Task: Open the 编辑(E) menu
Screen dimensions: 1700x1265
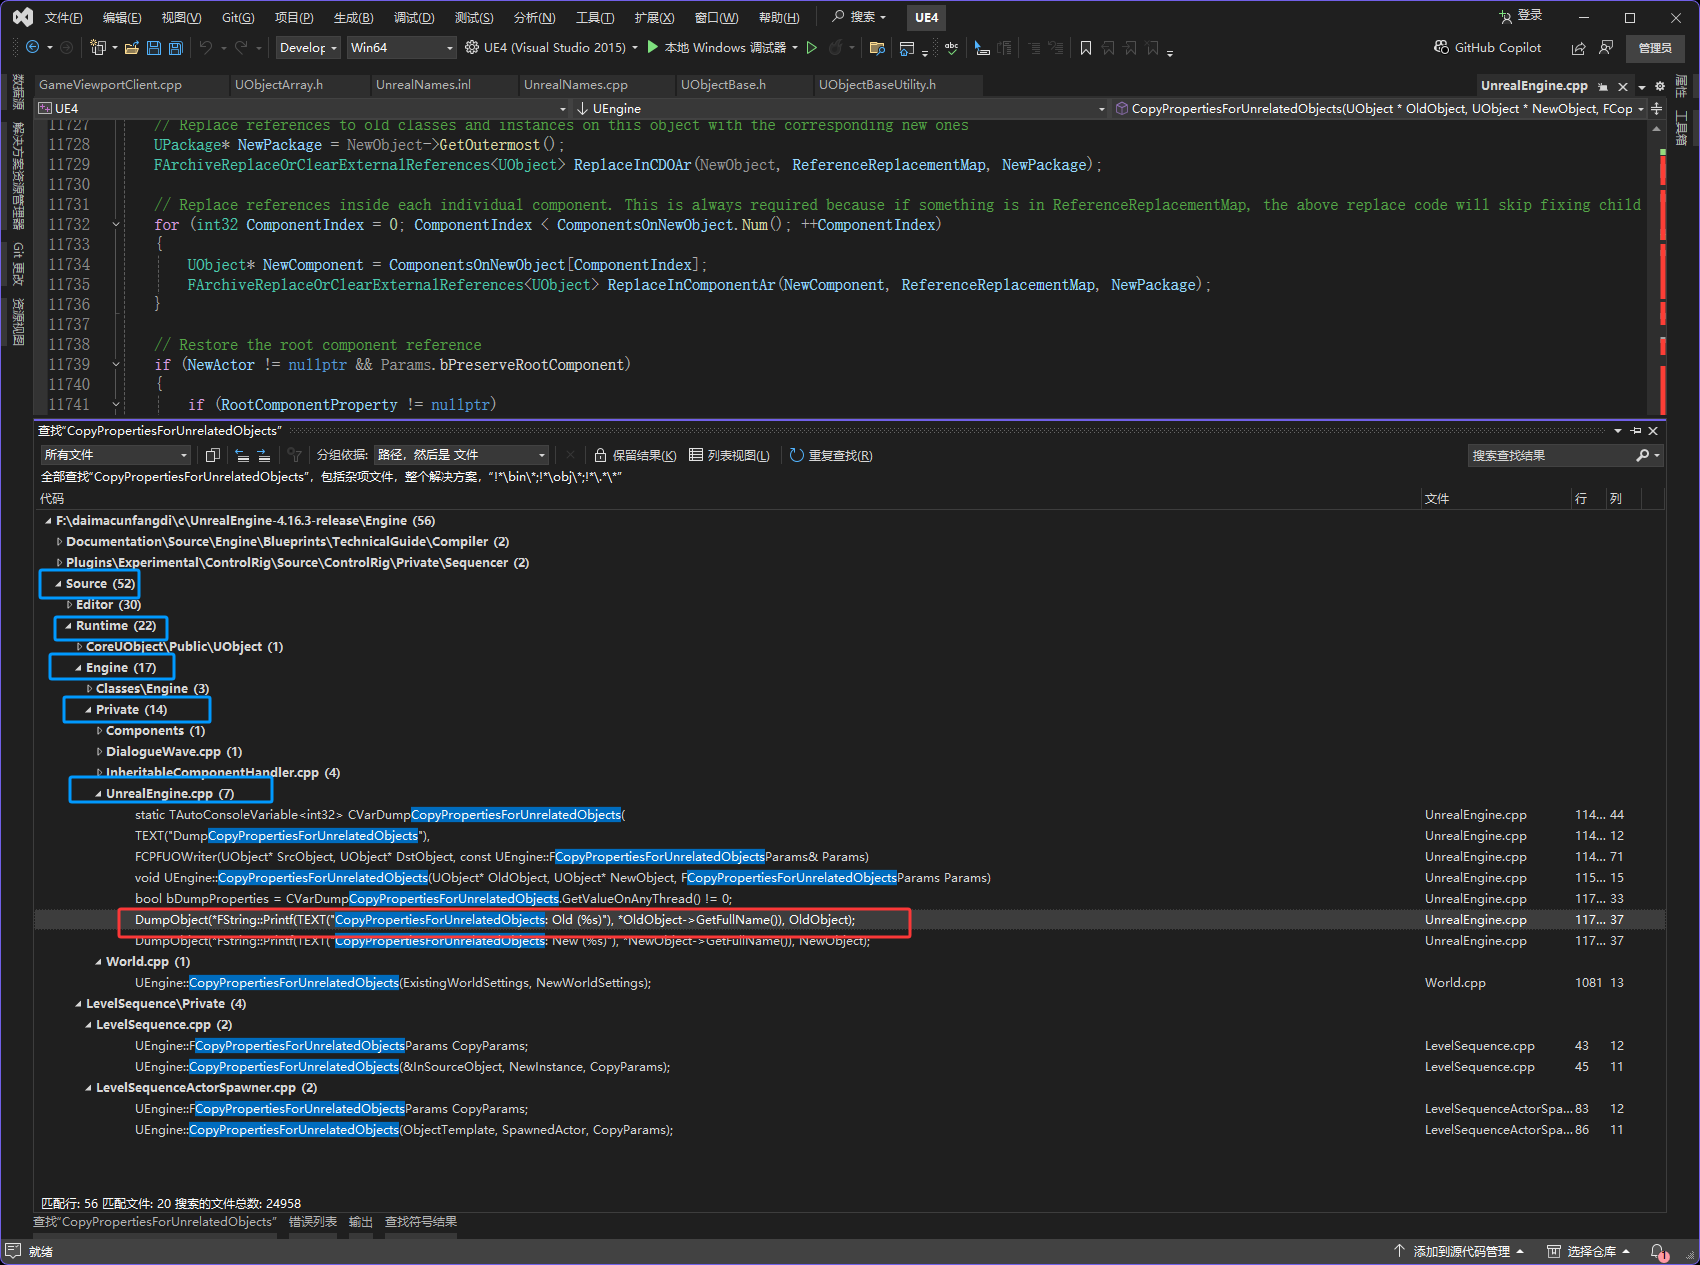Action: [x=122, y=18]
